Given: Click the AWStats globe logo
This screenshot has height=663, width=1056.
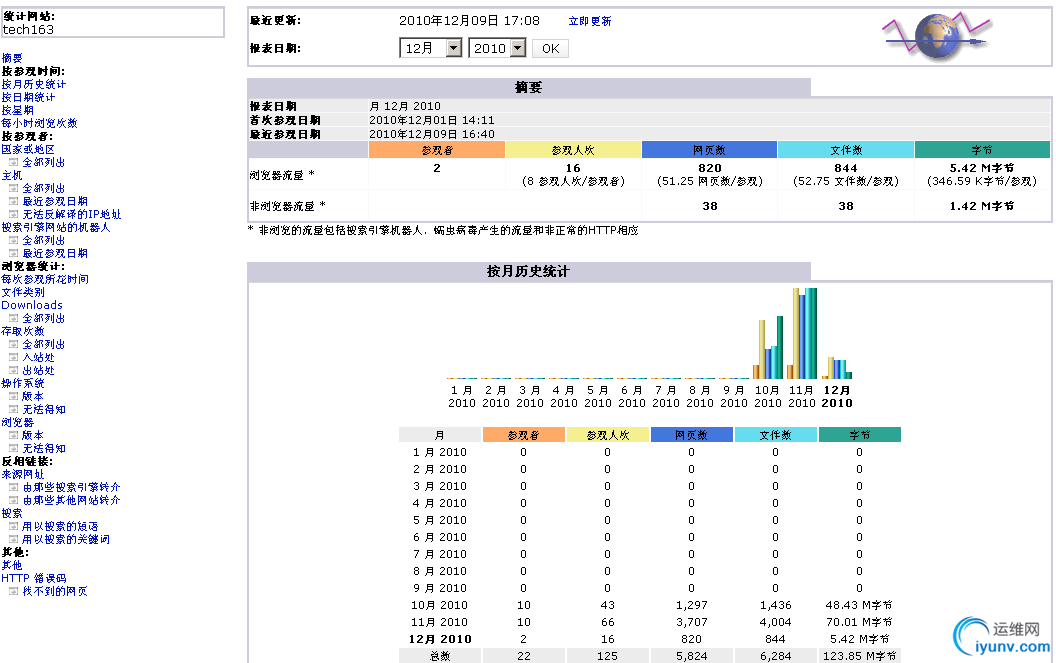Looking at the screenshot, I should pyautogui.click(x=937, y=36).
